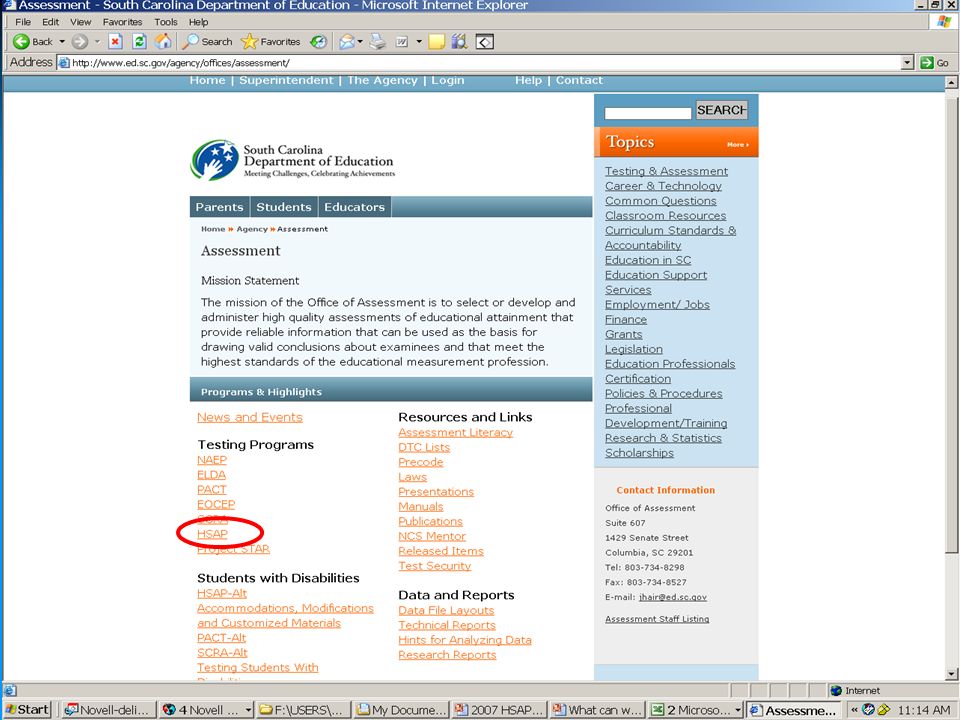
Task: Open the Technical Reports link
Action: 447,625
